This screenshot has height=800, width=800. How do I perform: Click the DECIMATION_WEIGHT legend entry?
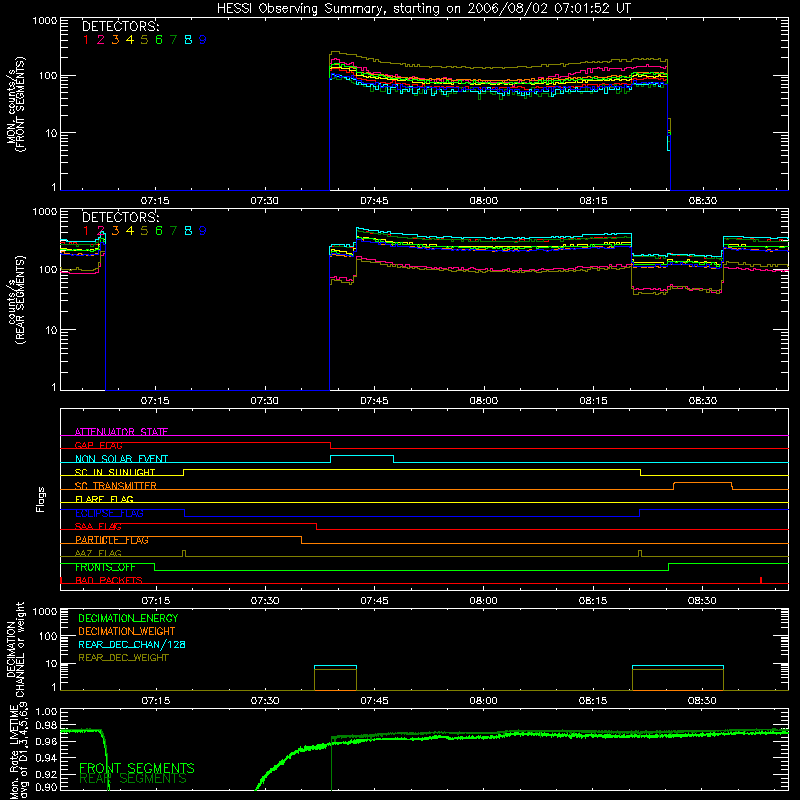(127, 631)
